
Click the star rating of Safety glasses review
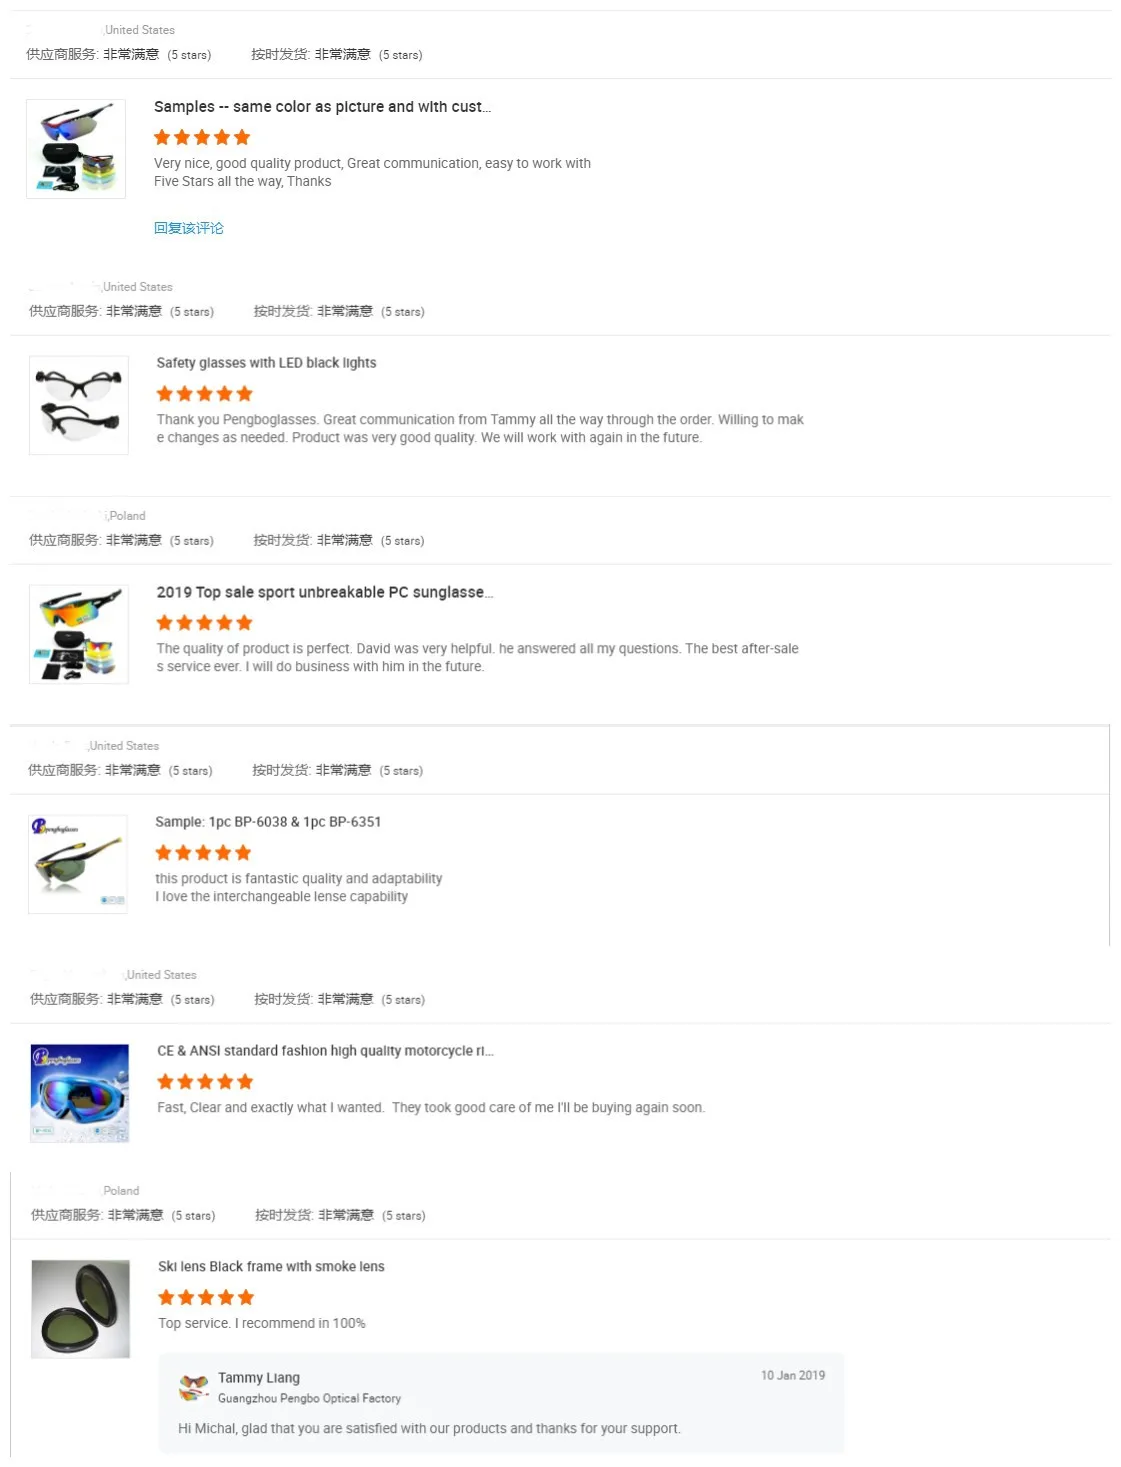[x=205, y=394]
